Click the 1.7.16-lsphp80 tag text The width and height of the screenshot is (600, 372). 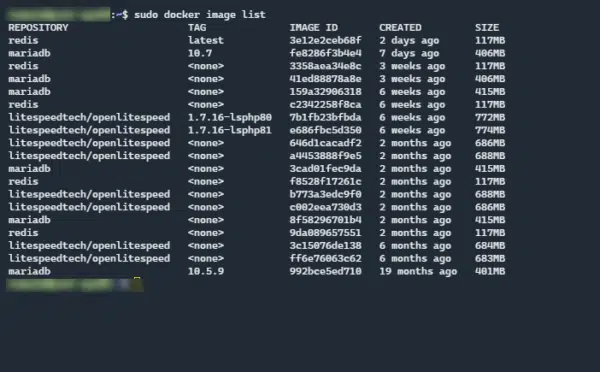click(230, 117)
